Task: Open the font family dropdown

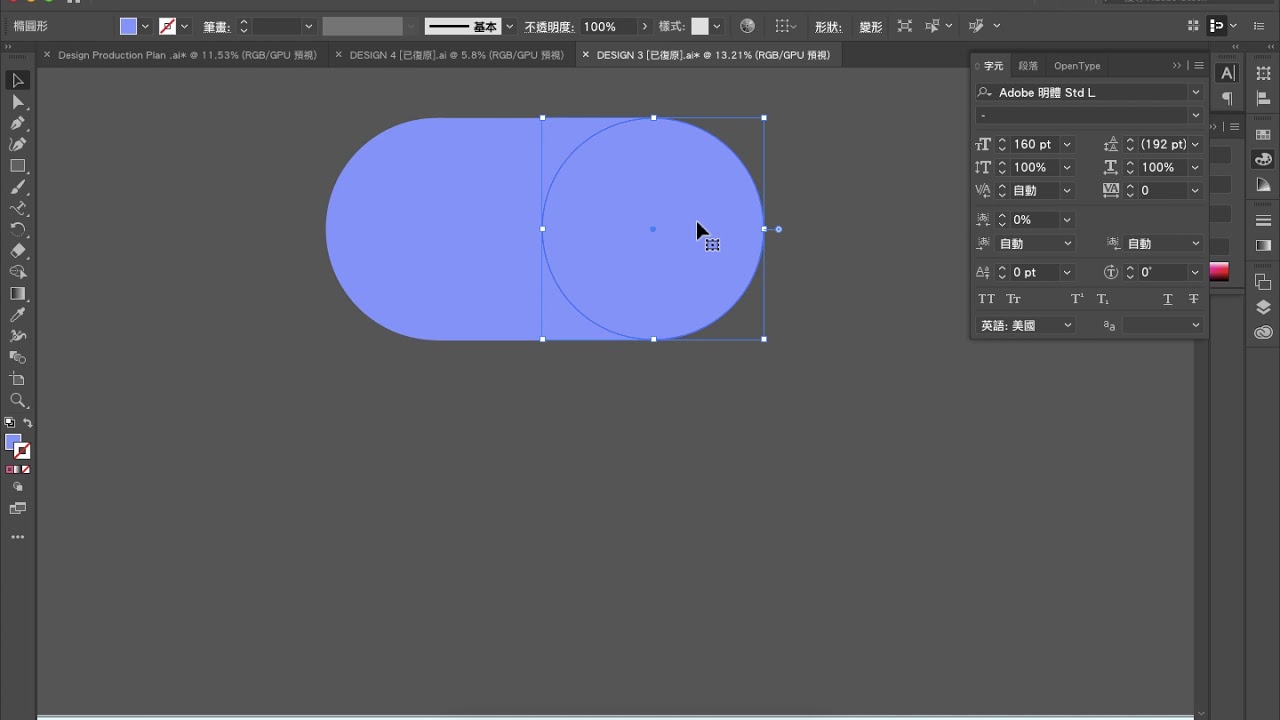Action: 1195,92
